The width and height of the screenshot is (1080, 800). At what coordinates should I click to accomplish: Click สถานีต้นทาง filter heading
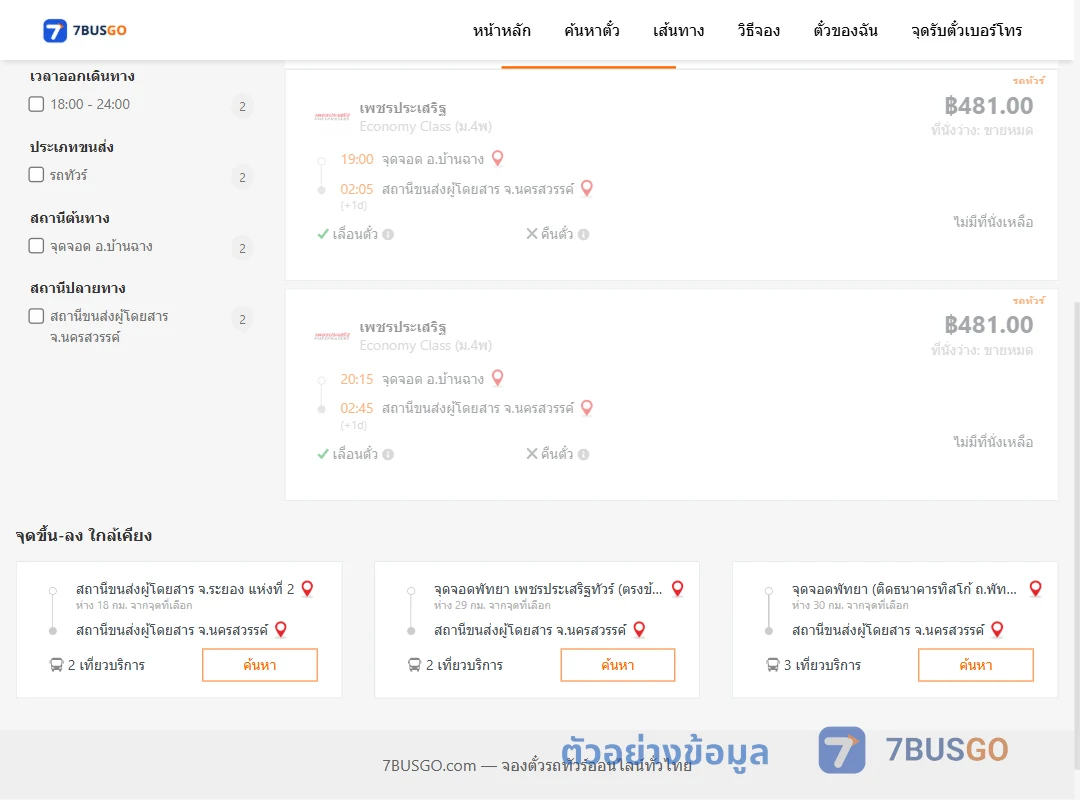point(70,218)
